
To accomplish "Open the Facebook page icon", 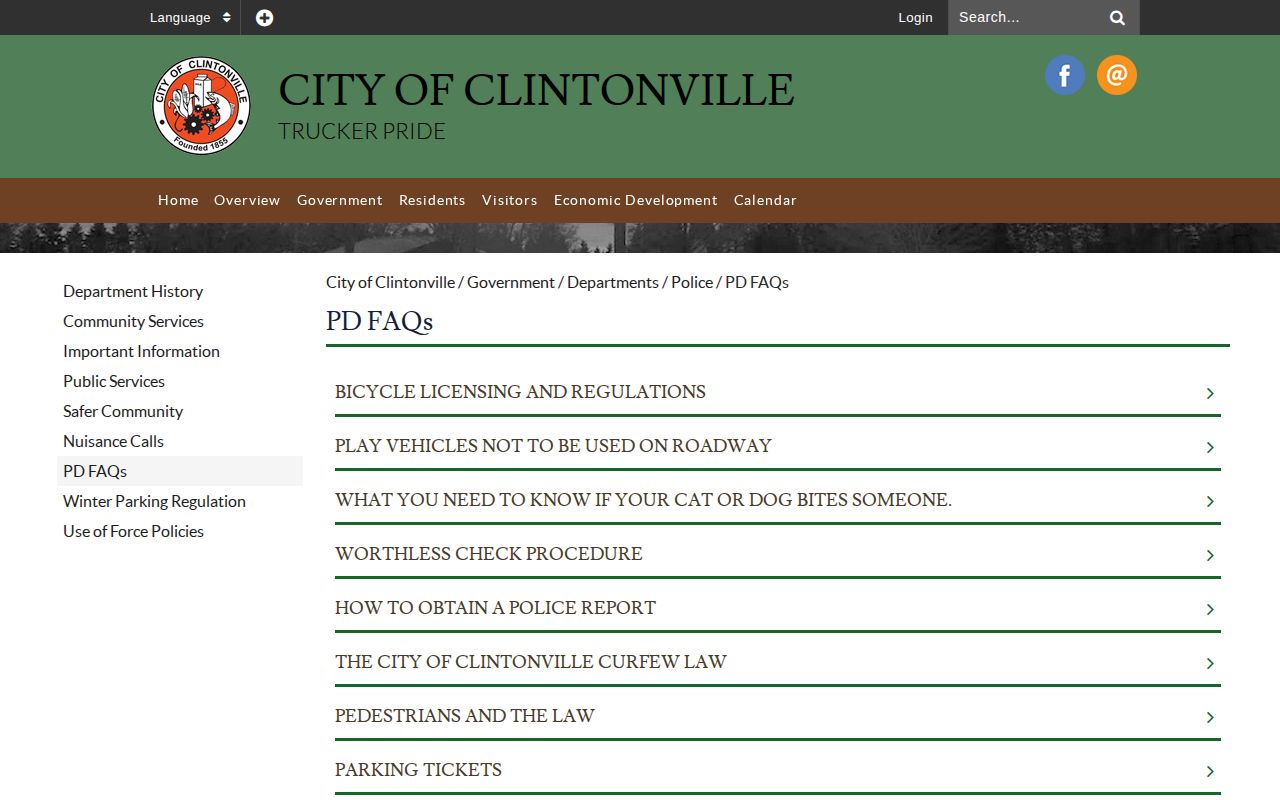I will click(1065, 75).
